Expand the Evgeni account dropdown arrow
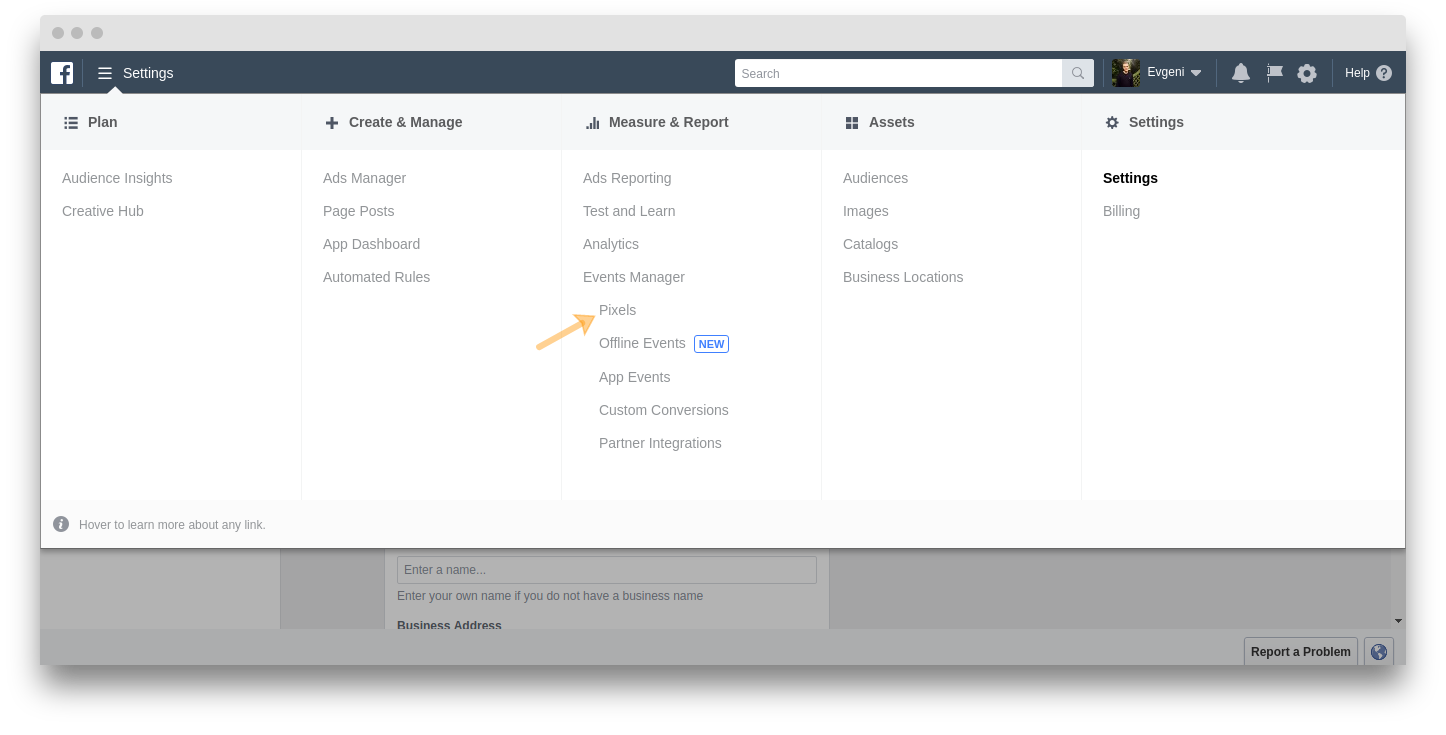Screen dimensions: 1446x735 pos(1196,74)
